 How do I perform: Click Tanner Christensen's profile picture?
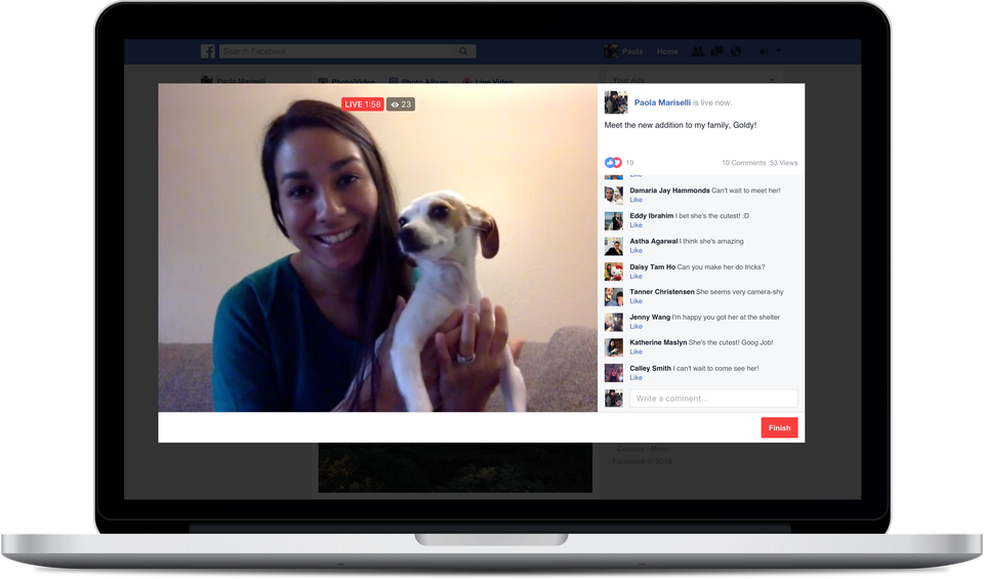[x=614, y=296]
